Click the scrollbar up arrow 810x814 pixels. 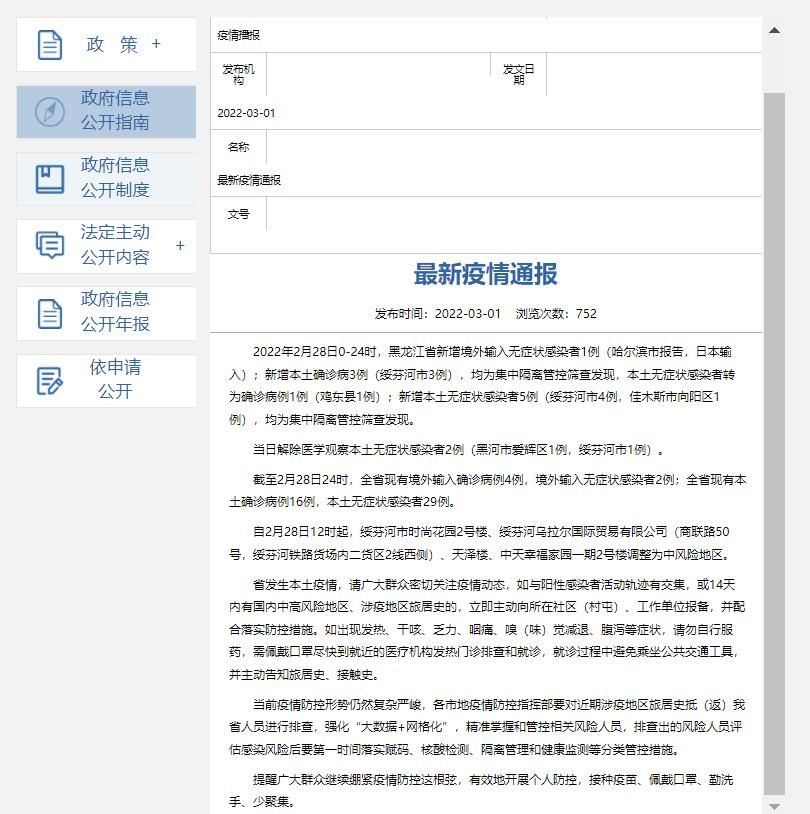point(774,30)
